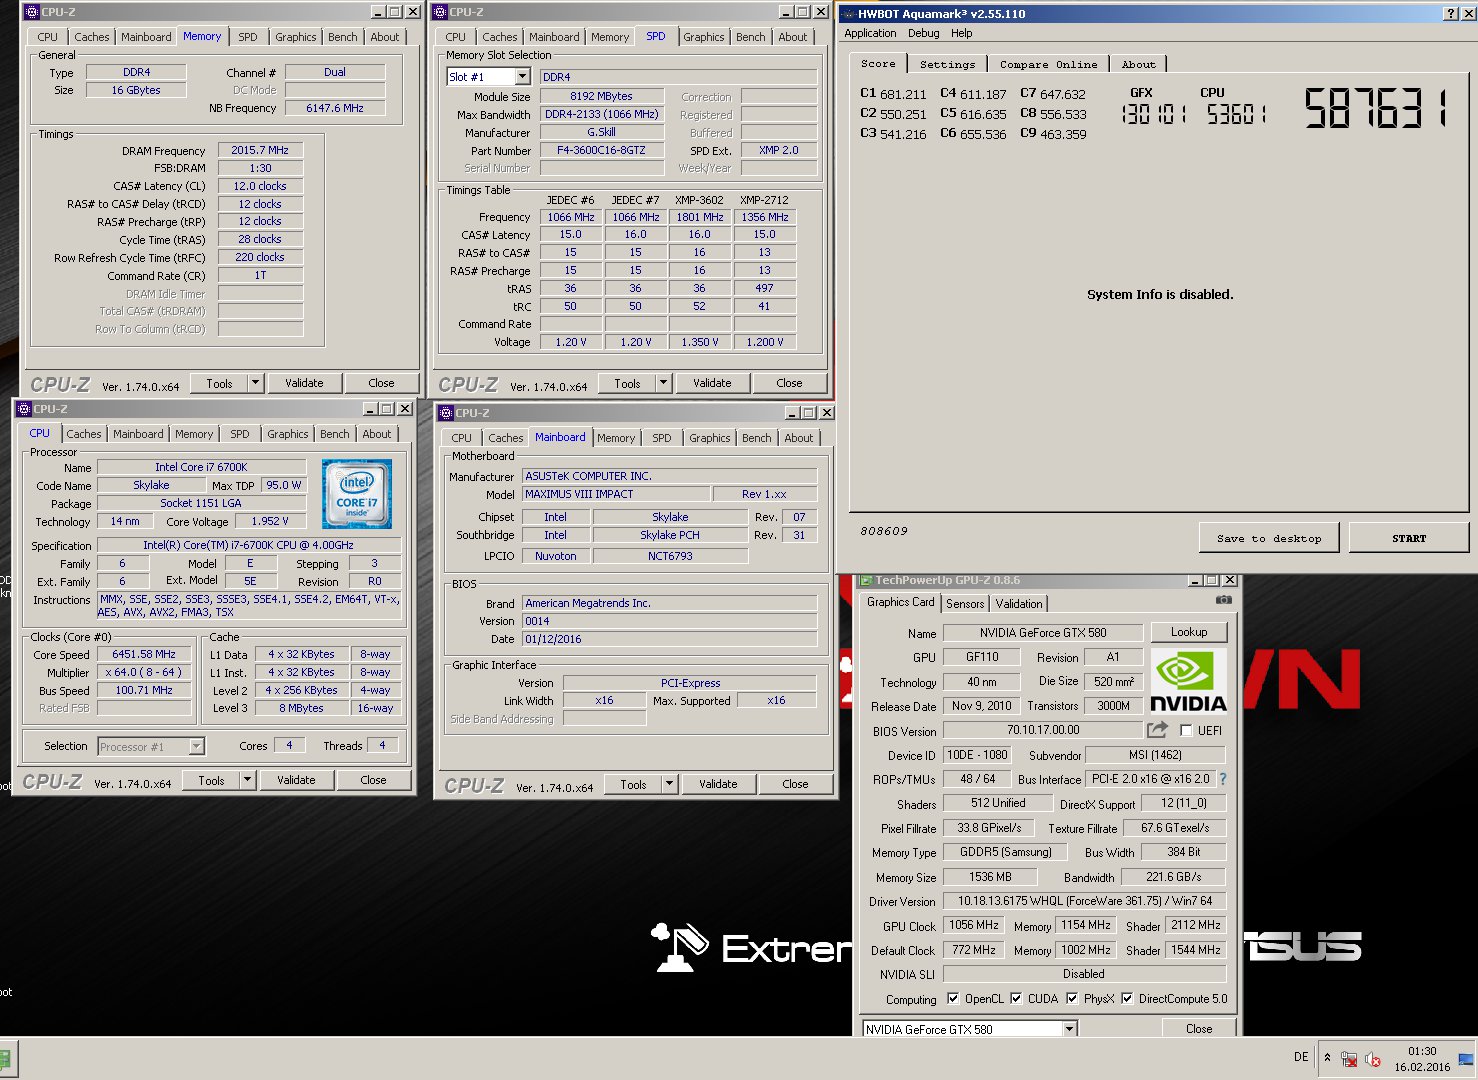Open the Graphics tab in the SPD-tab CPU-Z window
Image resolution: width=1478 pixels, height=1080 pixels.
[x=704, y=37]
